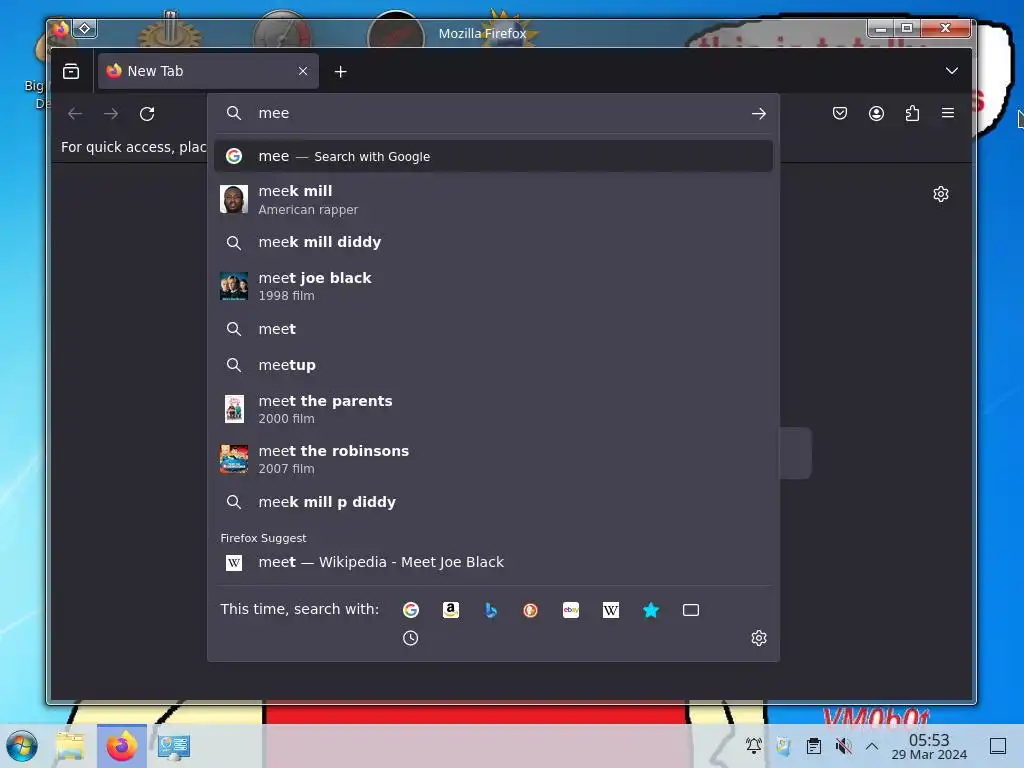Pick the 'meek mill diddy' suggestion
The height and width of the screenshot is (768, 1024).
pyautogui.click(x=493, y=242)
